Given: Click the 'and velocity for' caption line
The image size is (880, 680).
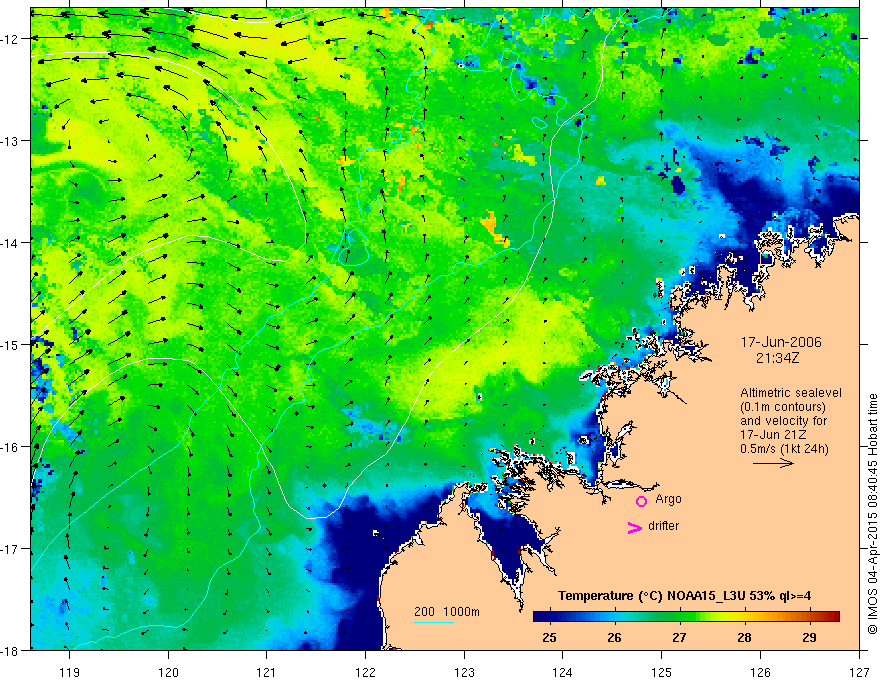Looking at the screenshot, I should (x=783, y=421).
